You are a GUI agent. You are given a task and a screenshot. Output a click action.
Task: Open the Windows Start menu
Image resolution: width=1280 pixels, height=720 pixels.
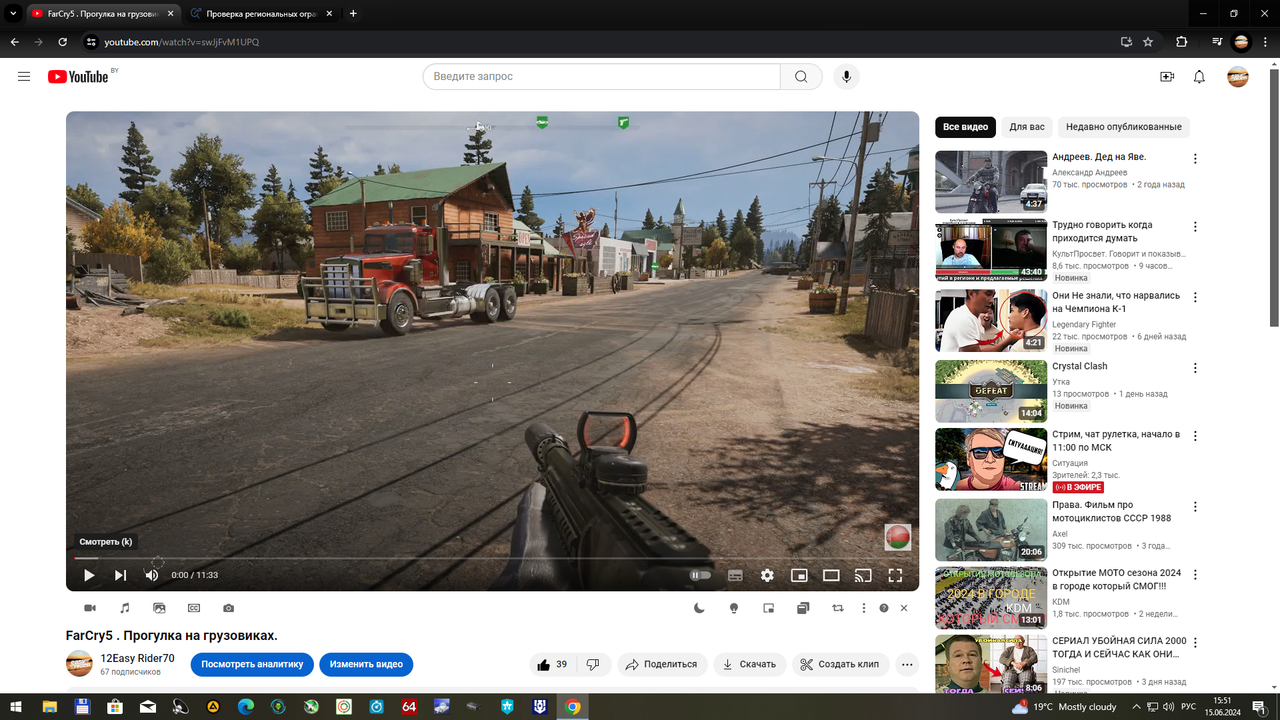tap(16, 706)
